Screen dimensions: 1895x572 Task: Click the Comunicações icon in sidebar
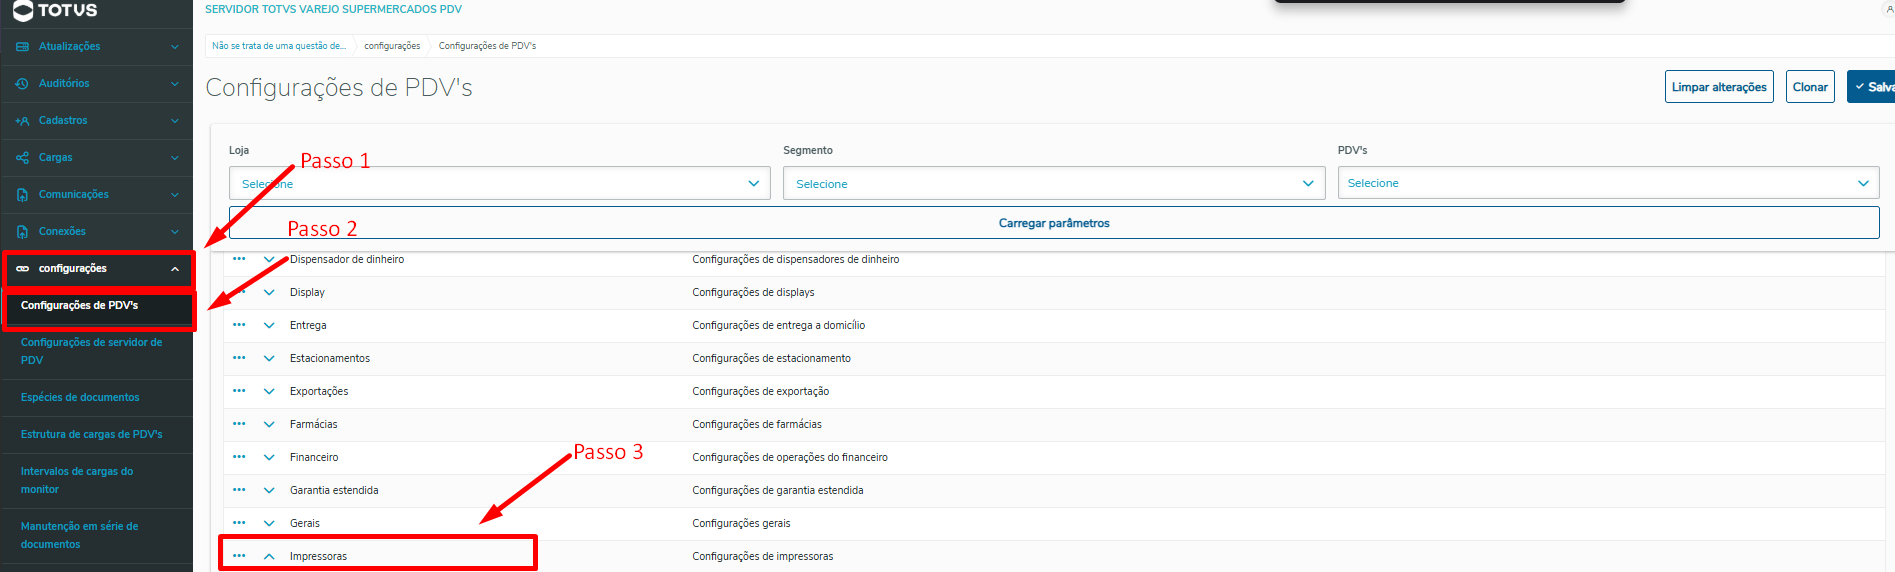click(x=22, y=195)
